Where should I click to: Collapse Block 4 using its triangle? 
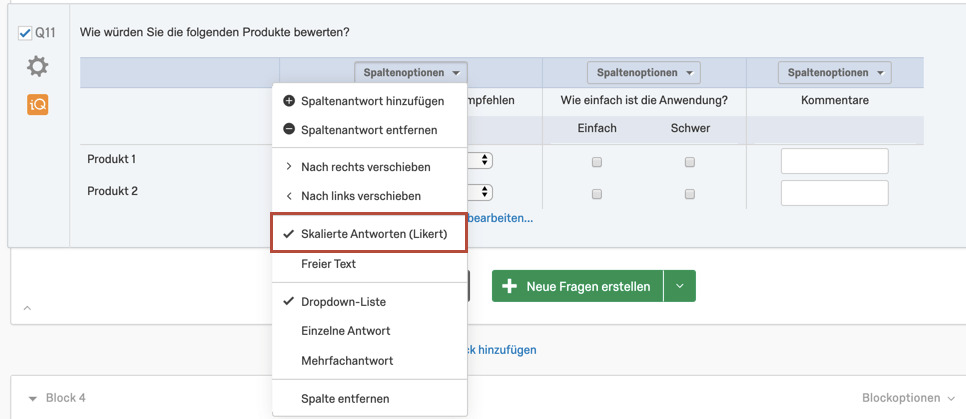click(33, 399)
